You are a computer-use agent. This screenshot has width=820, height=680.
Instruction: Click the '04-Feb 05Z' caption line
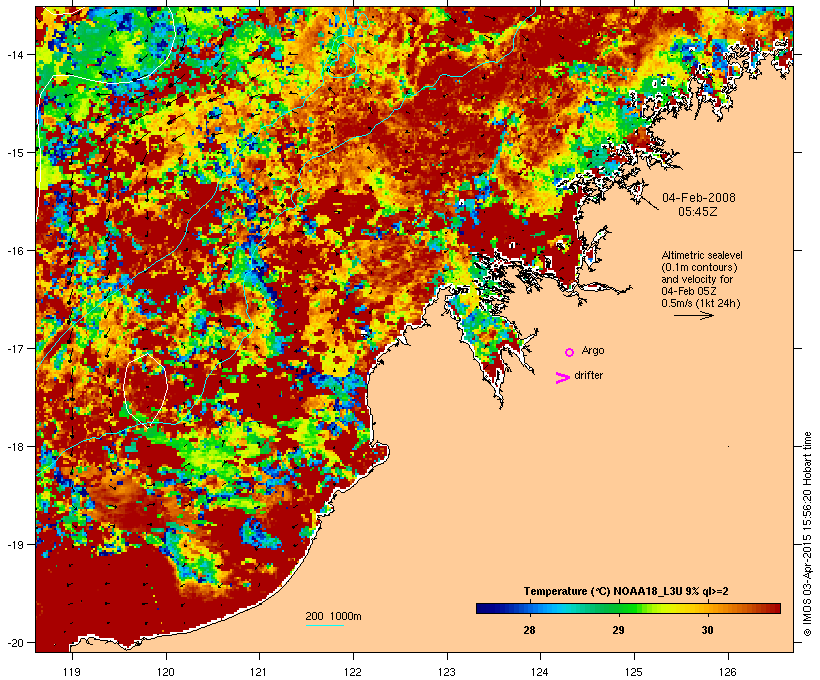tap(689, 291)
